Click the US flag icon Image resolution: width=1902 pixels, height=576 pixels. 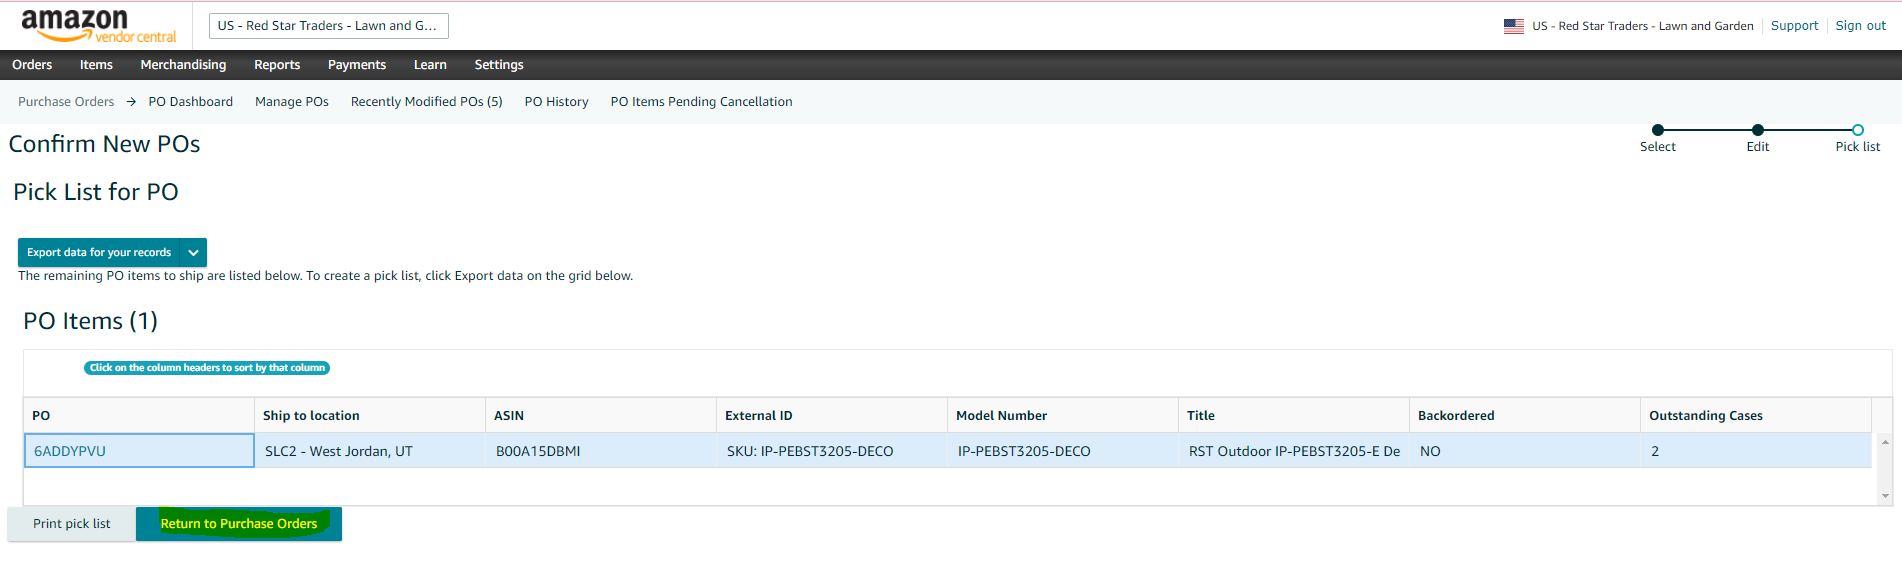(x=1513, y=26)
